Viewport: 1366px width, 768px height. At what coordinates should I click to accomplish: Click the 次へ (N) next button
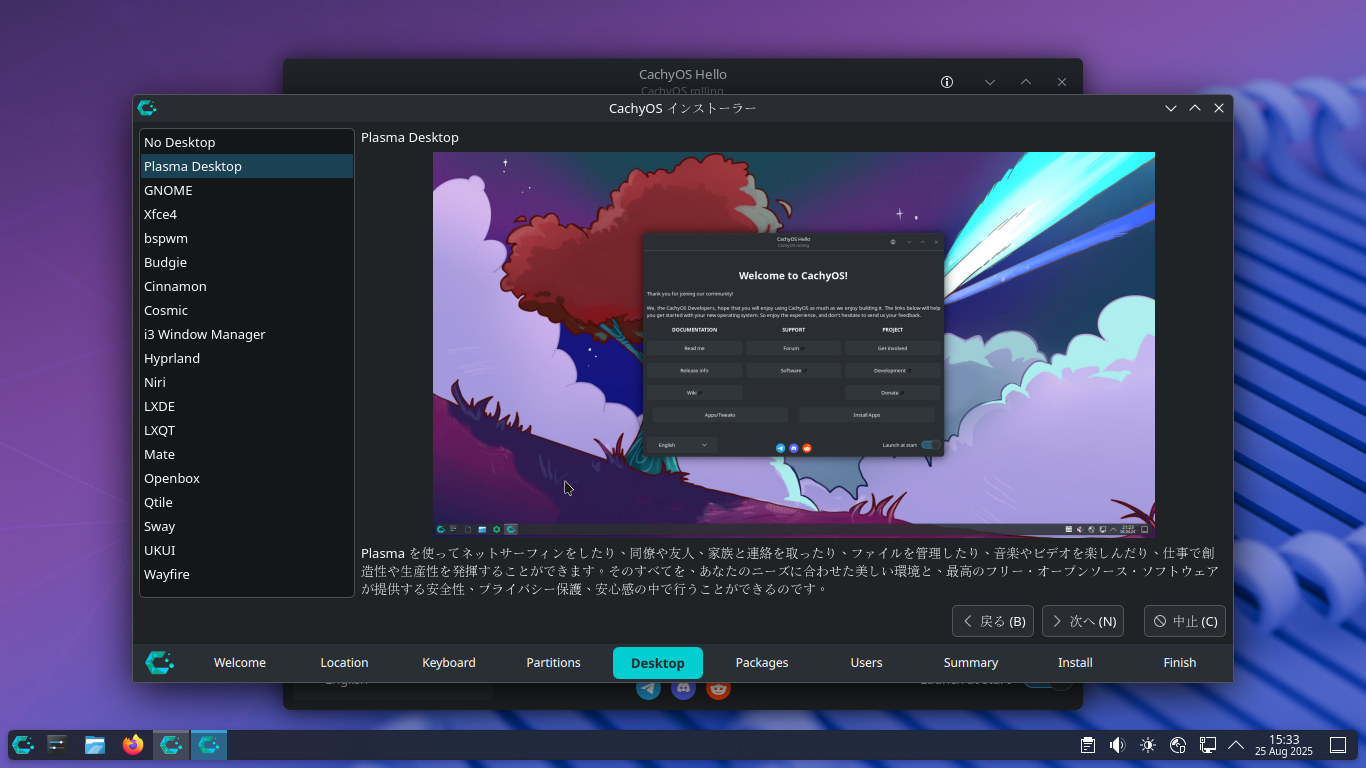(1083, 621)
